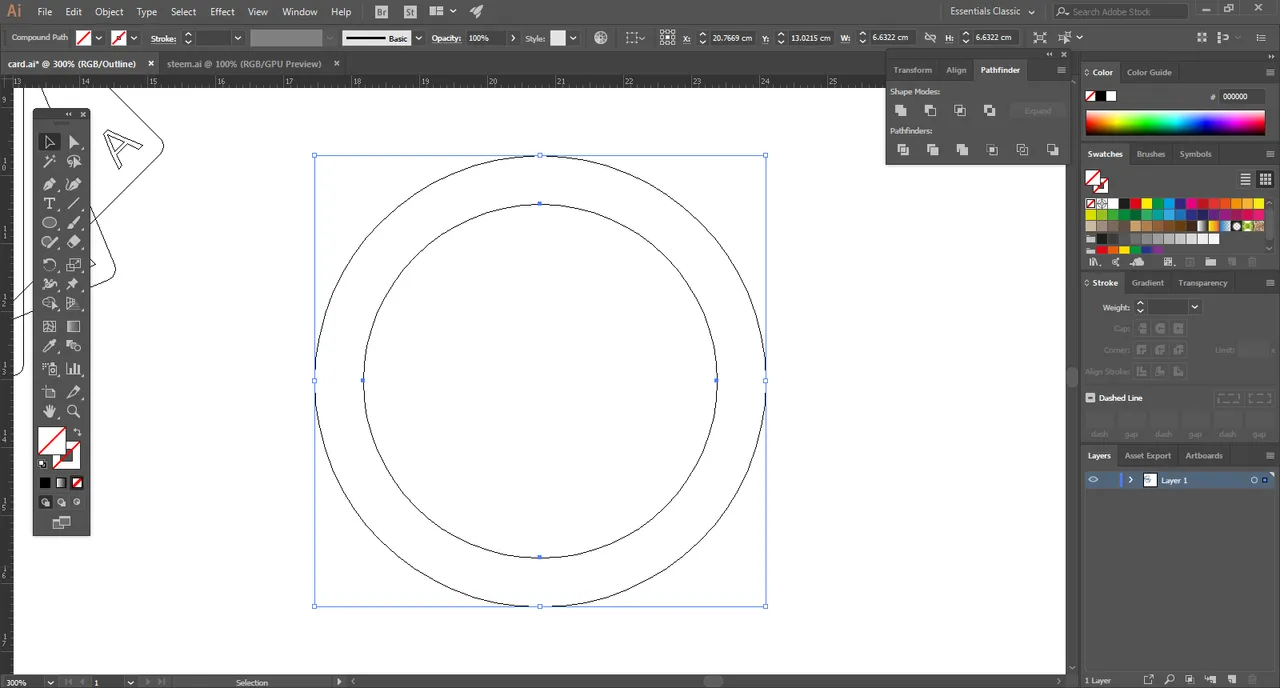Open the brush definition Basic dropdown
The image size is (1280, 688).
click(x=418, y=38)
